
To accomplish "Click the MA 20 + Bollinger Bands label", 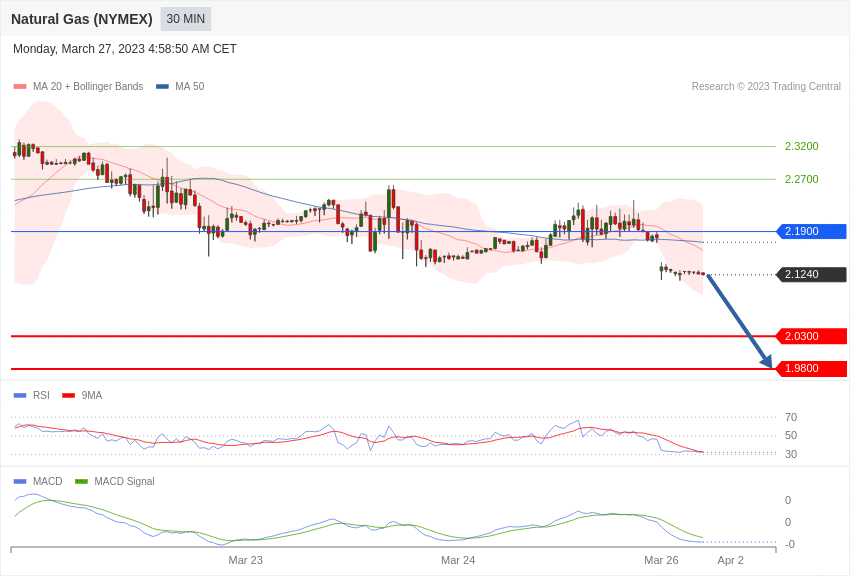I will 88,86.
